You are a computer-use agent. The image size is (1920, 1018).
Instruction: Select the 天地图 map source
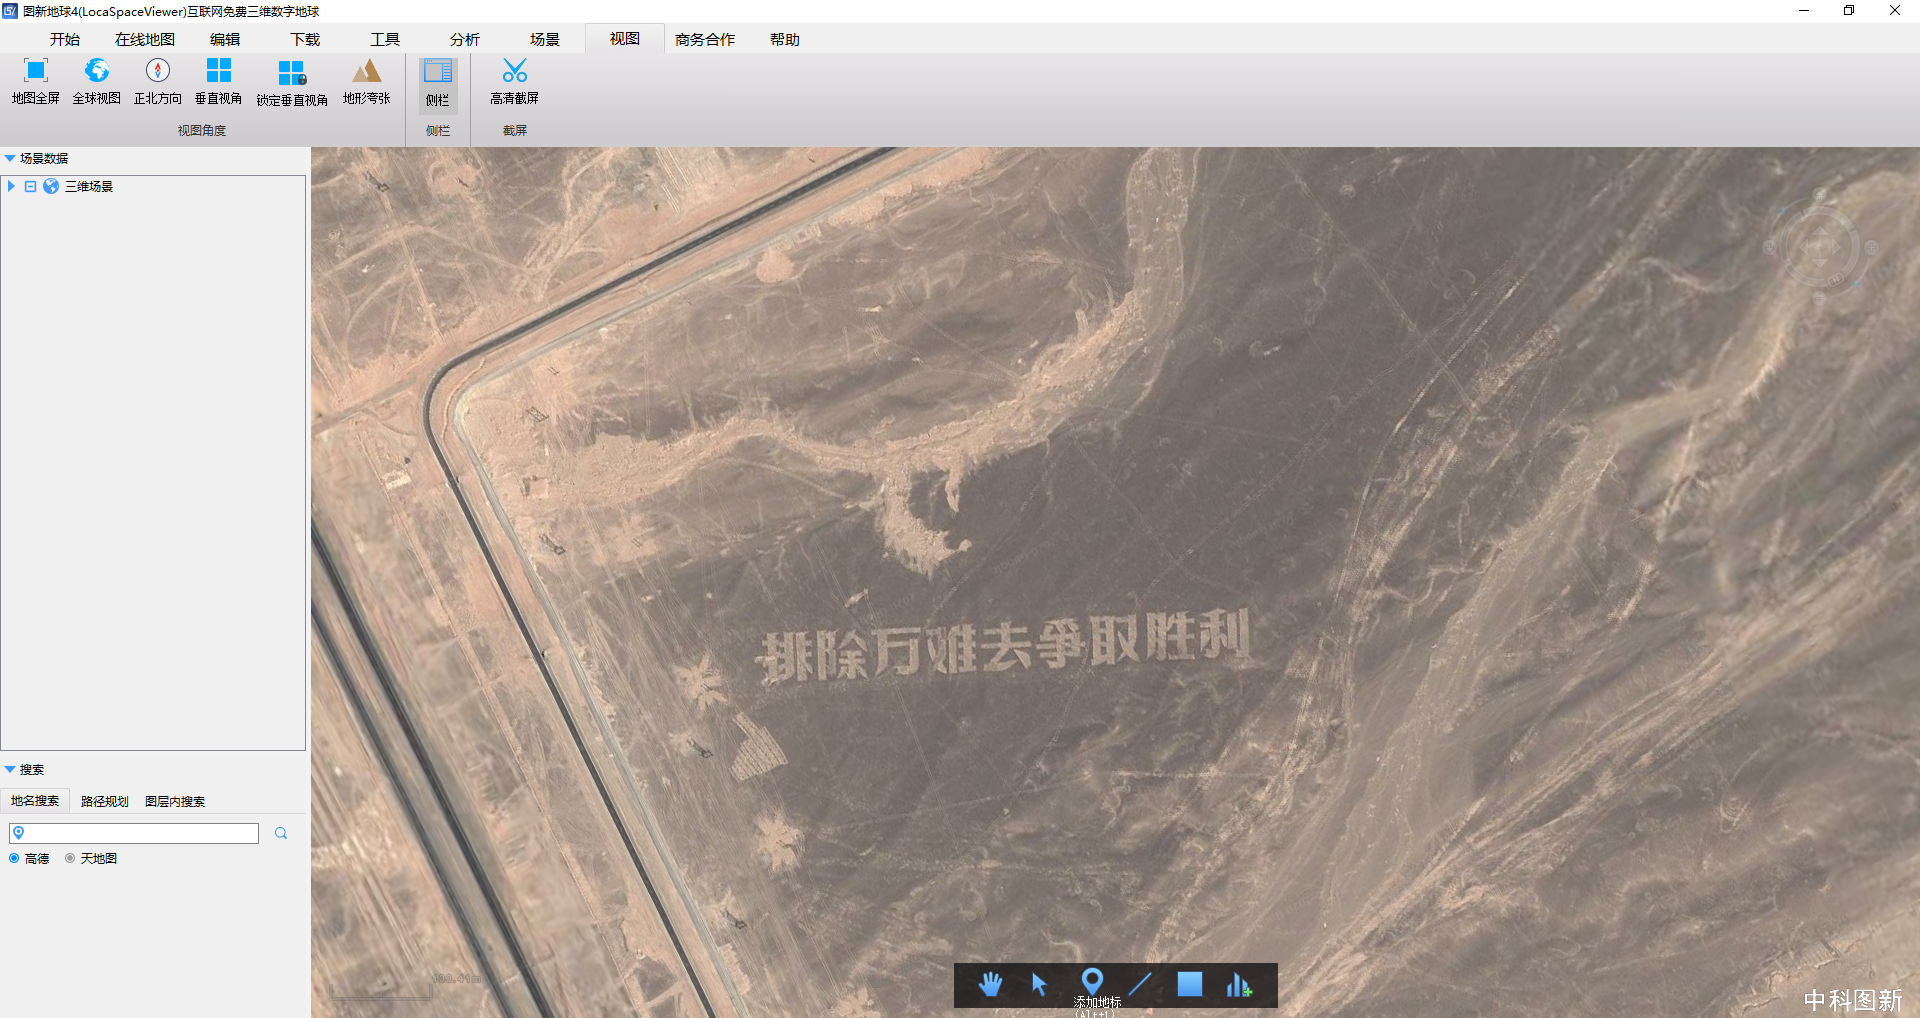pos(69,858)
